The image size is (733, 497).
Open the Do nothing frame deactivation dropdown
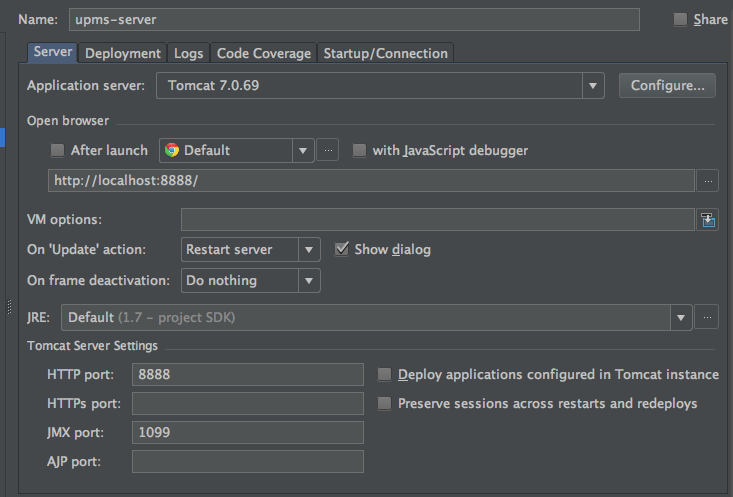tap(251, 281)
